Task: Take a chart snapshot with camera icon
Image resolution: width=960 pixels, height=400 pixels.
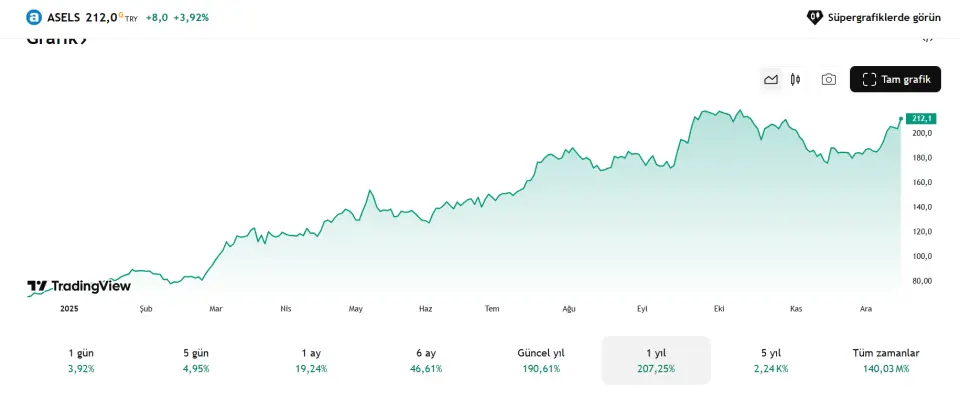Action: pos(828,79)
